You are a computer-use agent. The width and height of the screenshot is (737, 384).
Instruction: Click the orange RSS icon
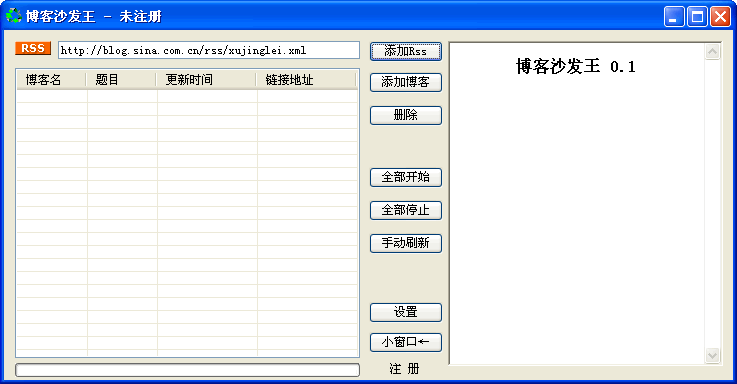33,48
